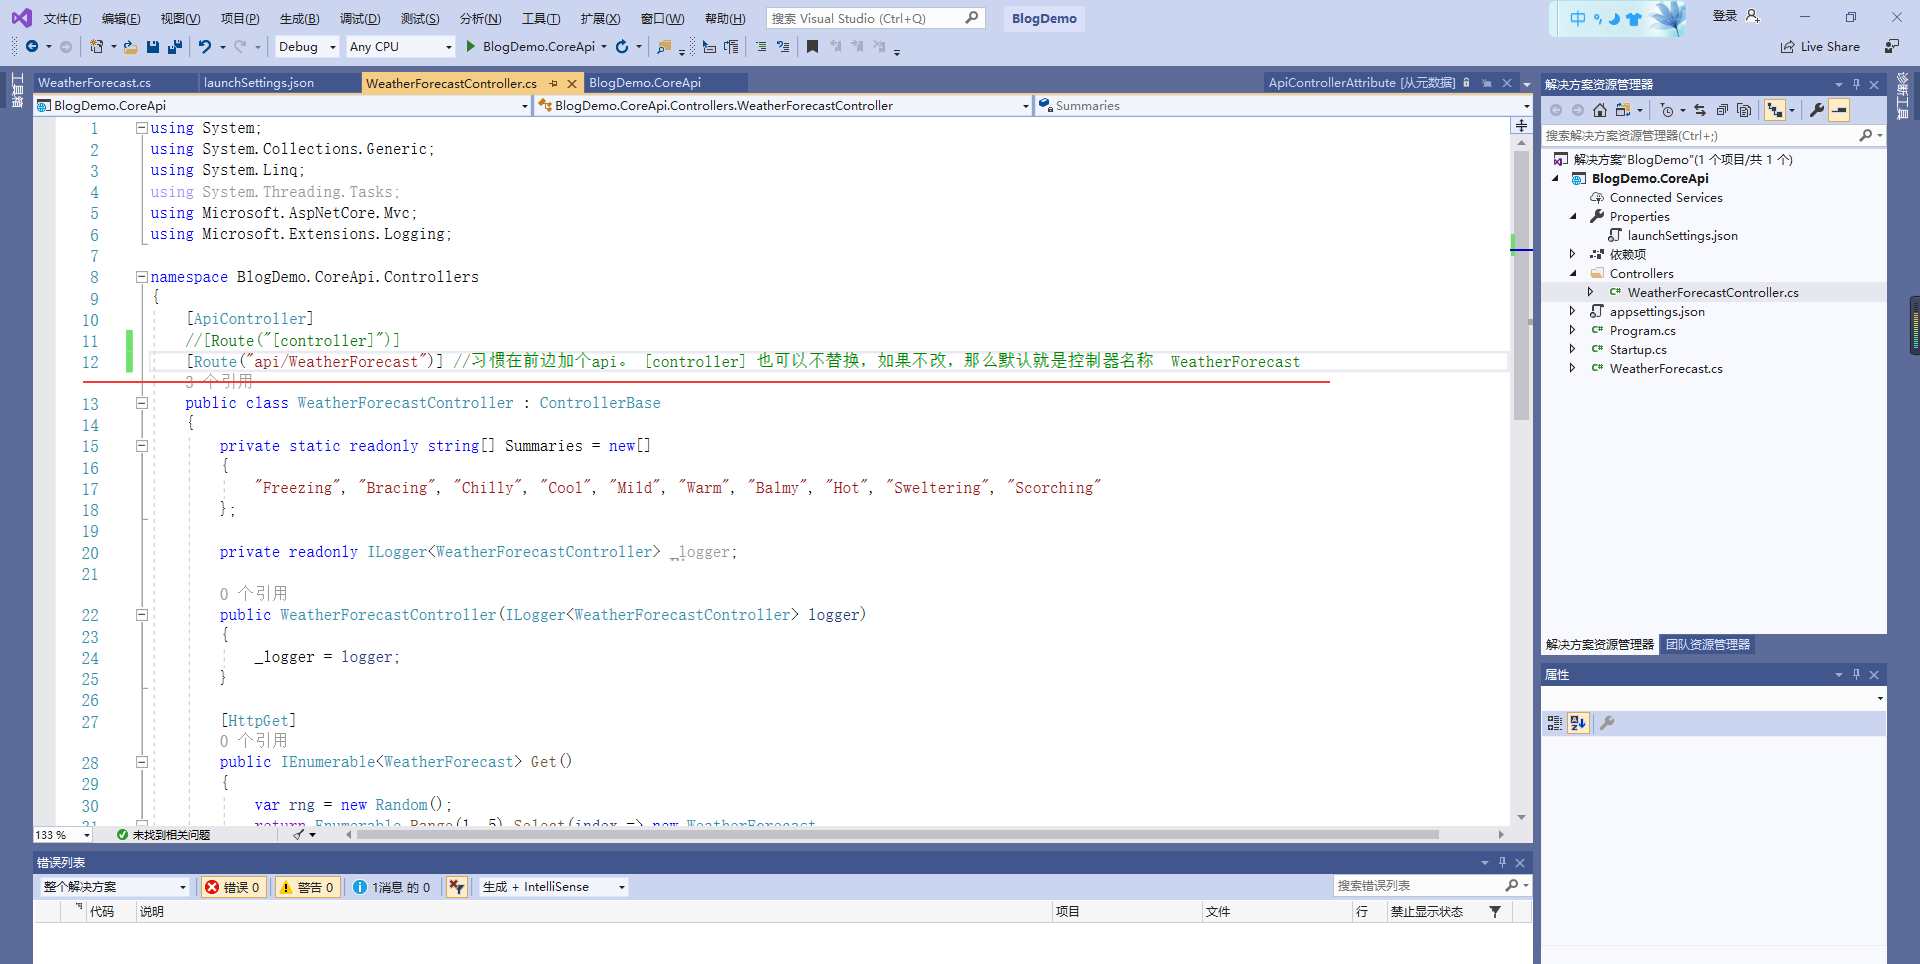Image resolution: width=1920 pixels, height=964 pixels.
Task: Click the Home icon in Solution Explorer
Action: (1600, 110)
